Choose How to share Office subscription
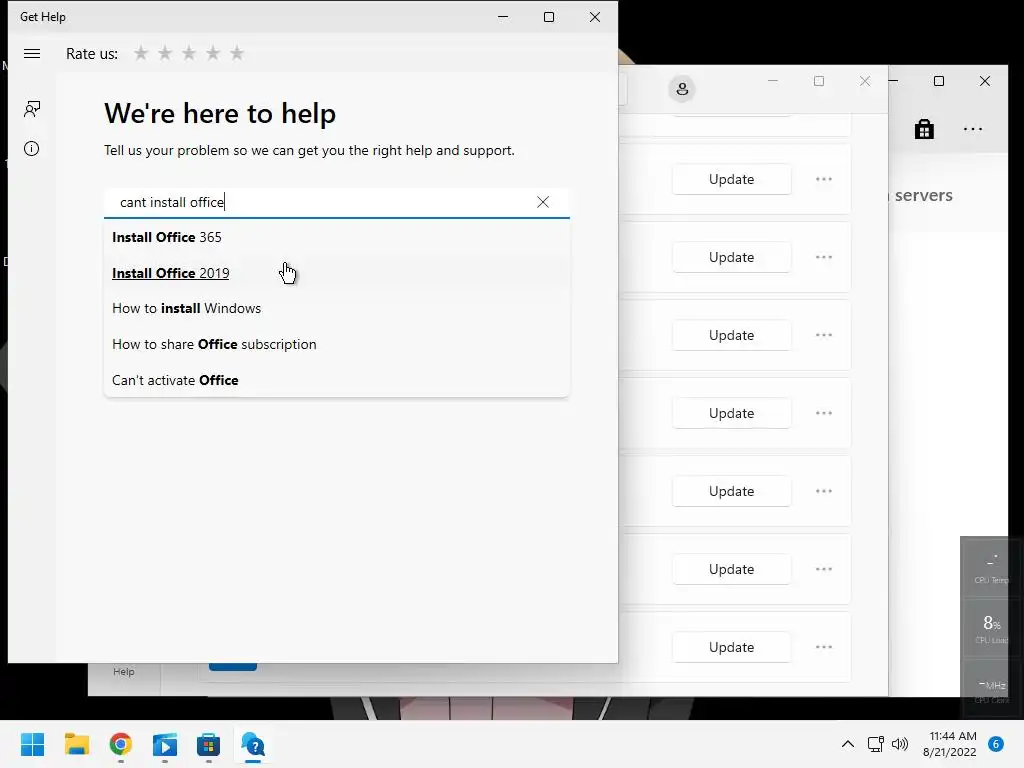The image size is (1024, 768). tap(336, 344)
